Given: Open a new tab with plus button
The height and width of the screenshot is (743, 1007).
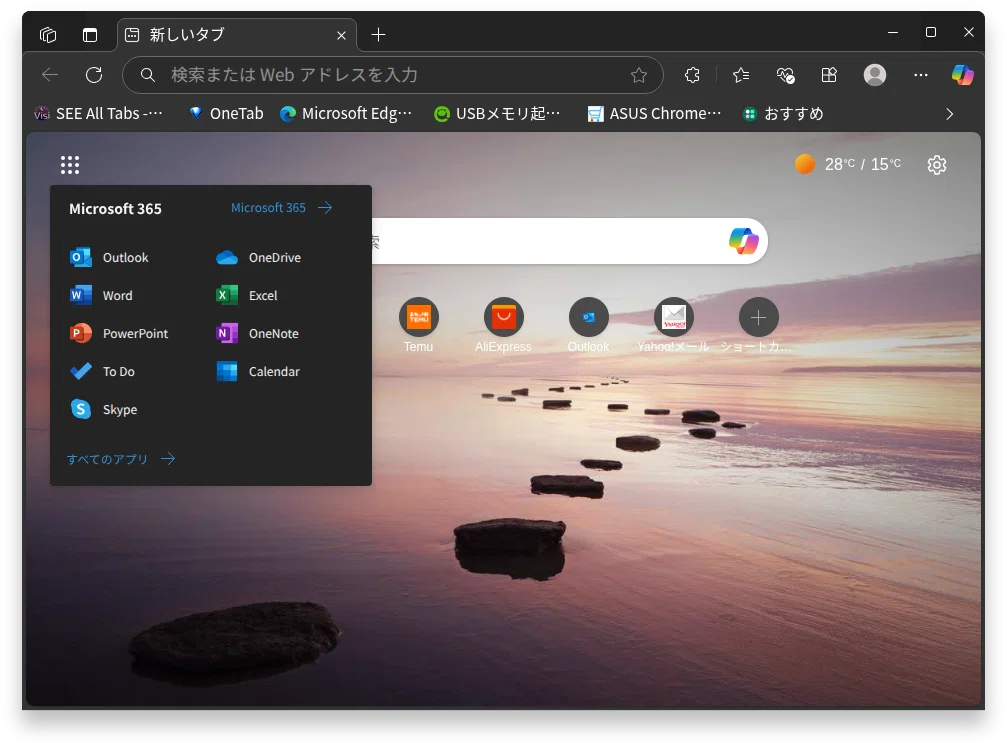Looking at the screenshot, I should (378, 35).
